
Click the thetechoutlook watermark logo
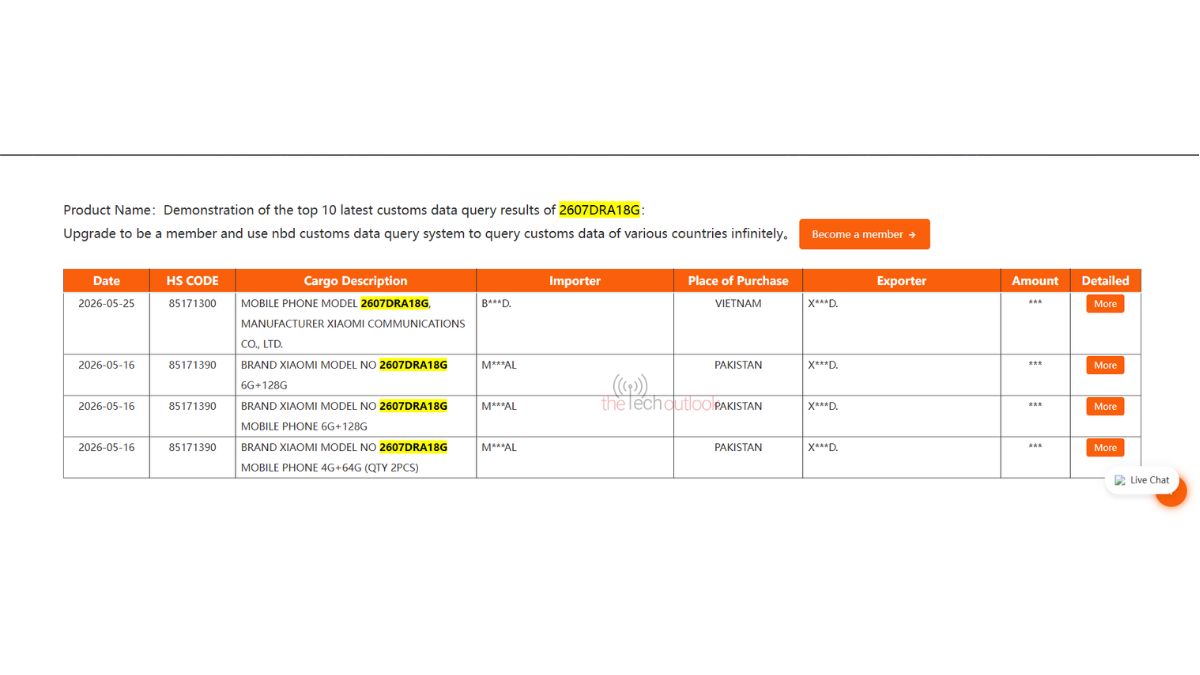(657, 394)
